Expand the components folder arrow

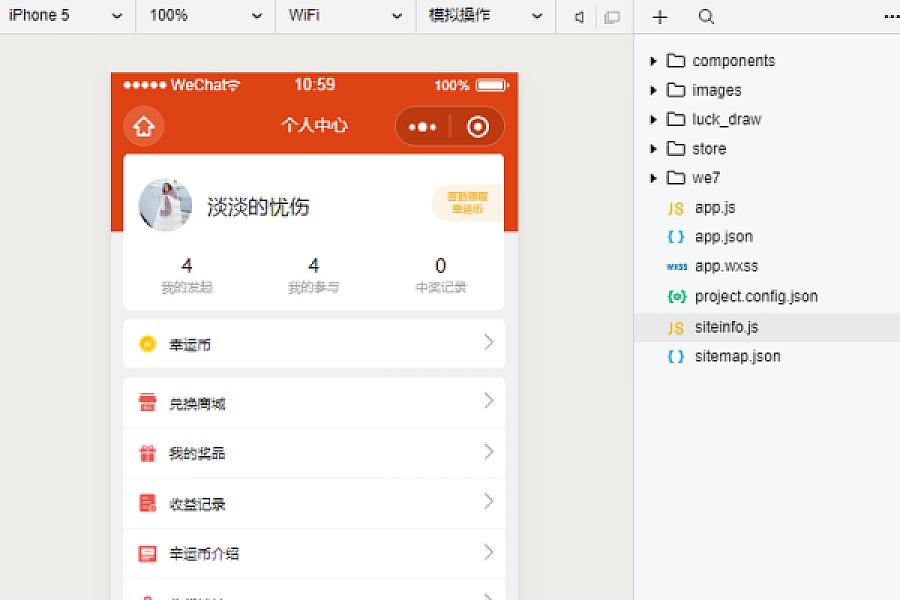653,61
